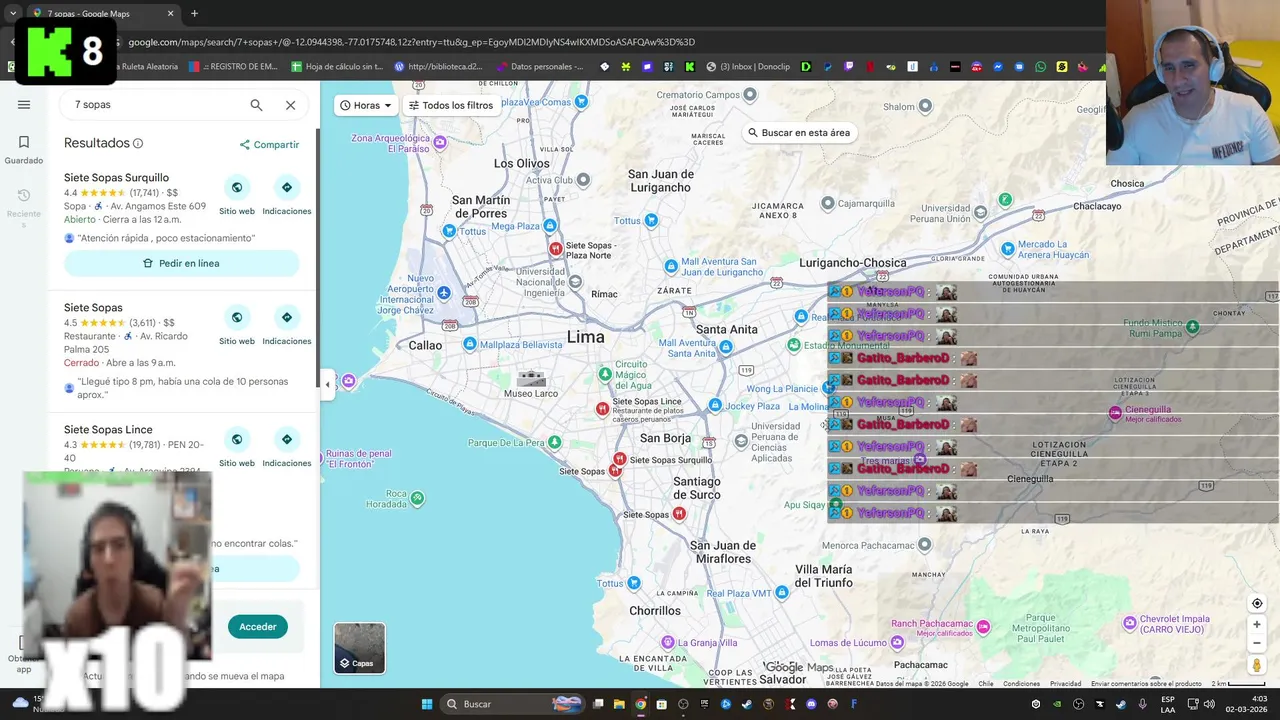
Task: Select the Street View pegman icon
Action: [x=1257, y=665]
